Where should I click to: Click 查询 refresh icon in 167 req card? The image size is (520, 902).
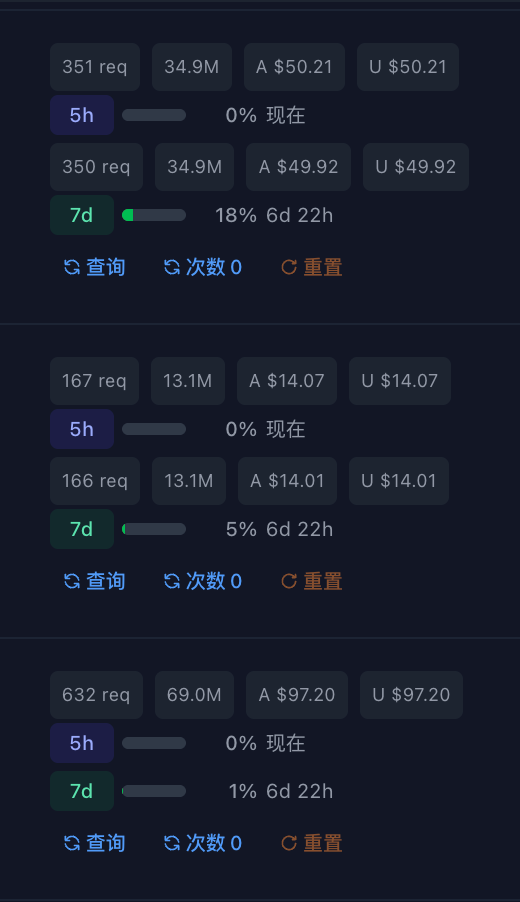point(72,581)
